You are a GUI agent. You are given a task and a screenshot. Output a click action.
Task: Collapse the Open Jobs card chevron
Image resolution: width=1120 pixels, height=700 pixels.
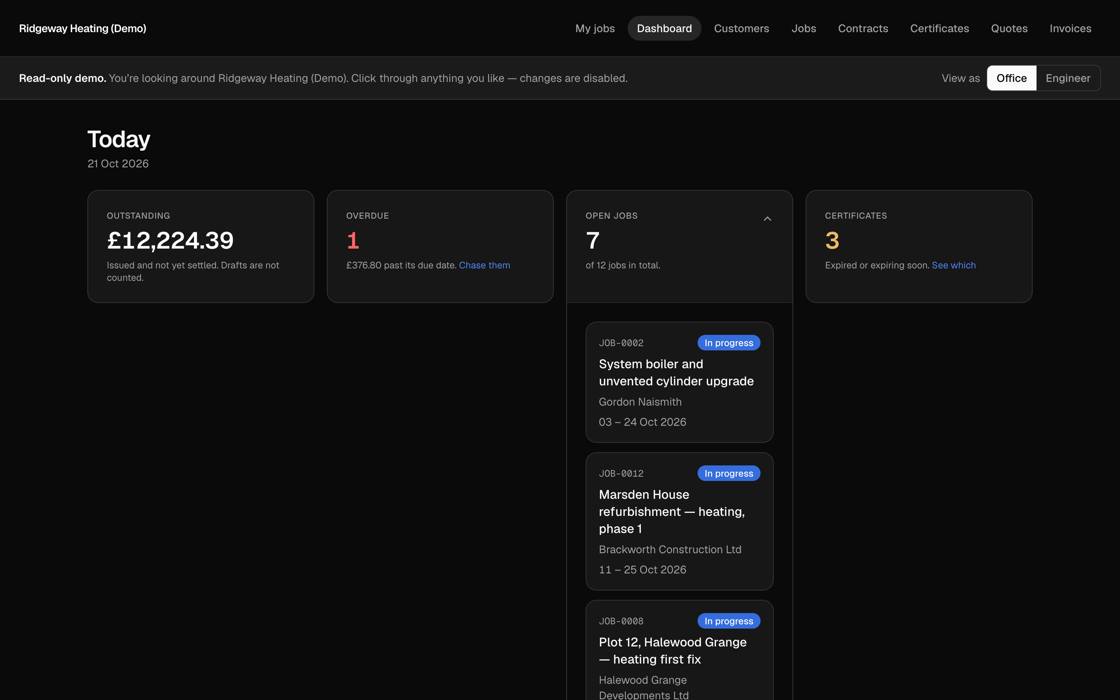[767, 219]
